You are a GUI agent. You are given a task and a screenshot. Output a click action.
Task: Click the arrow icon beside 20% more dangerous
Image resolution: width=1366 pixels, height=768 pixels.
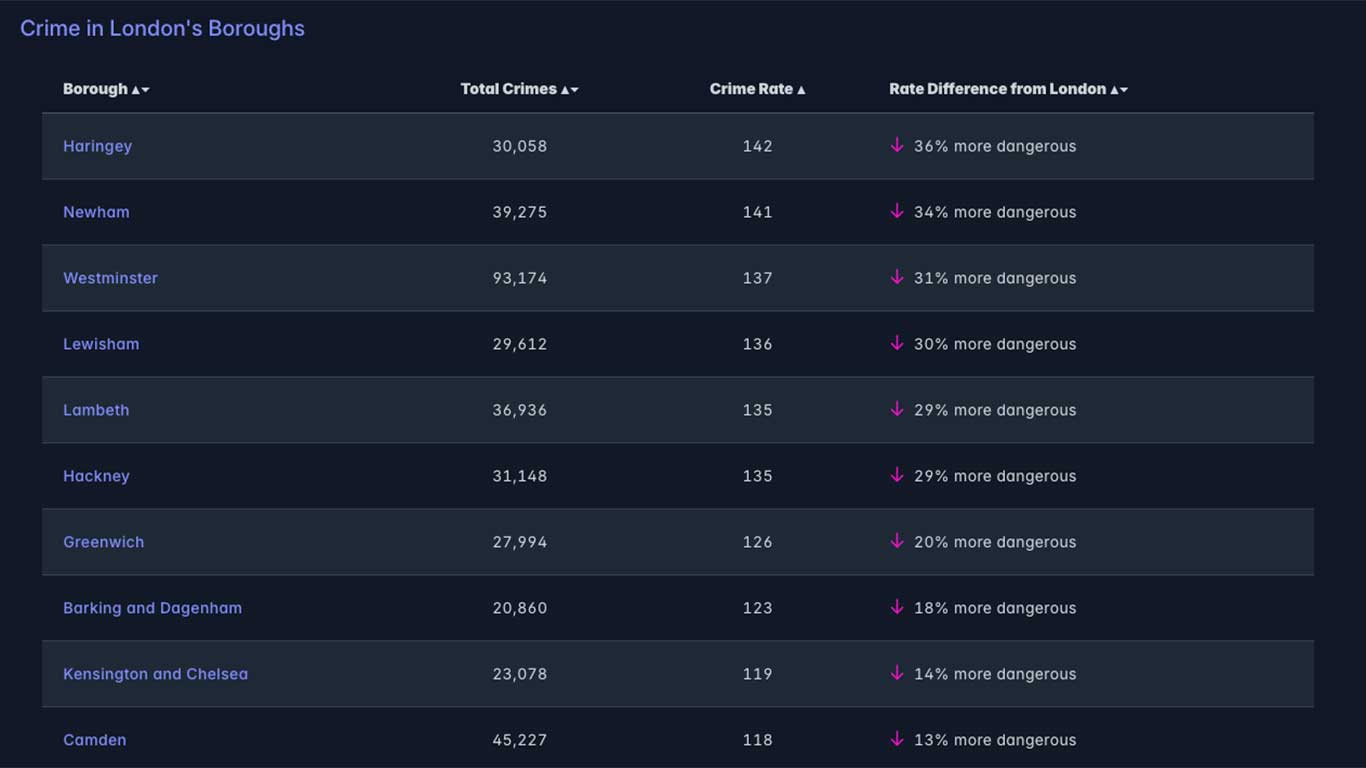[897, 541]
